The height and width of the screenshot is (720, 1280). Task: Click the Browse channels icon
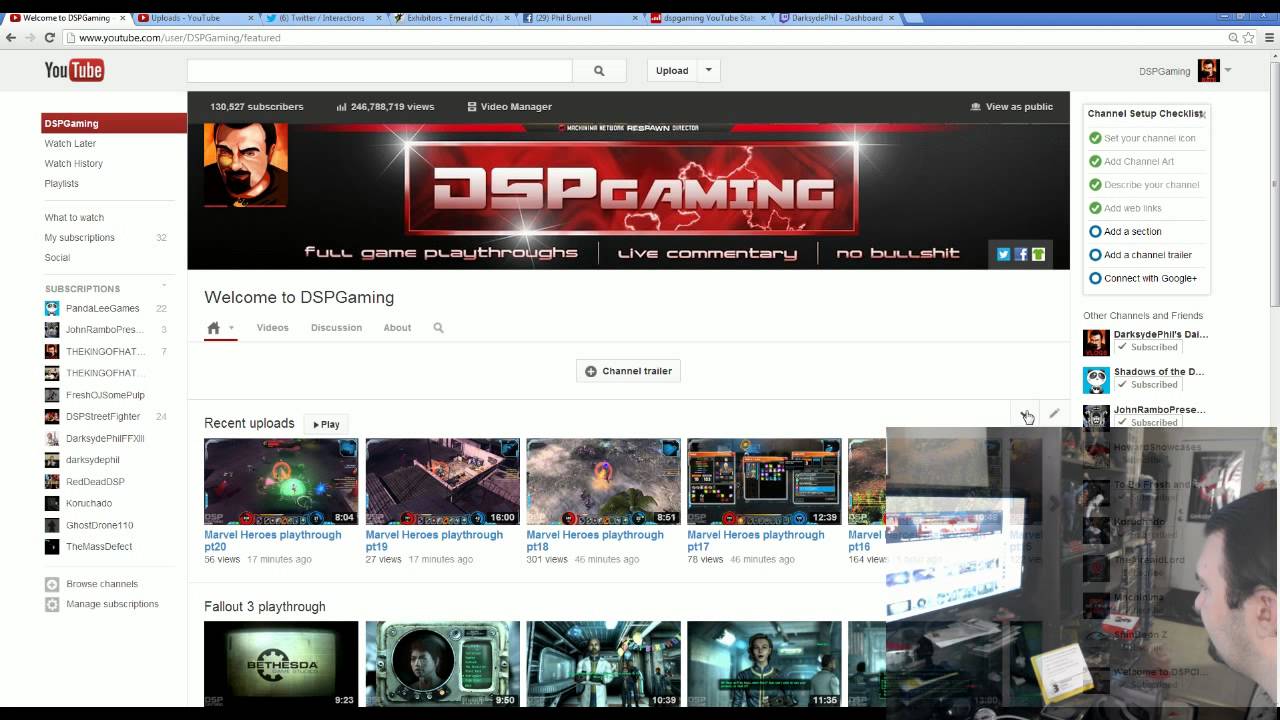(52, 584)
